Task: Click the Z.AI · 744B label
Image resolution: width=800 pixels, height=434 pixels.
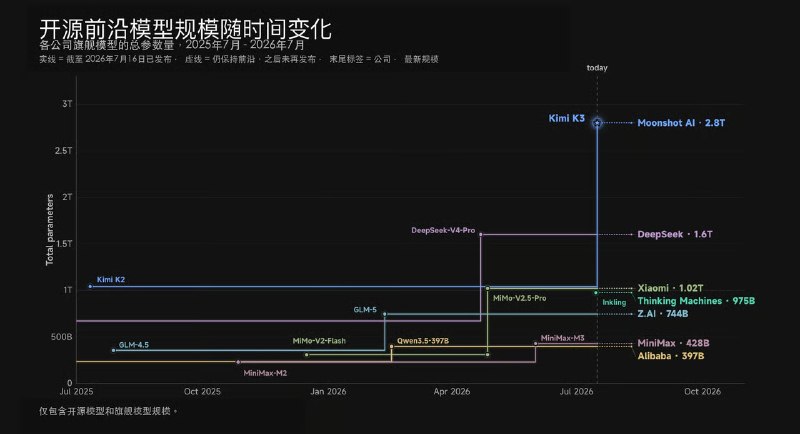Action: click(x=663, y=314)
